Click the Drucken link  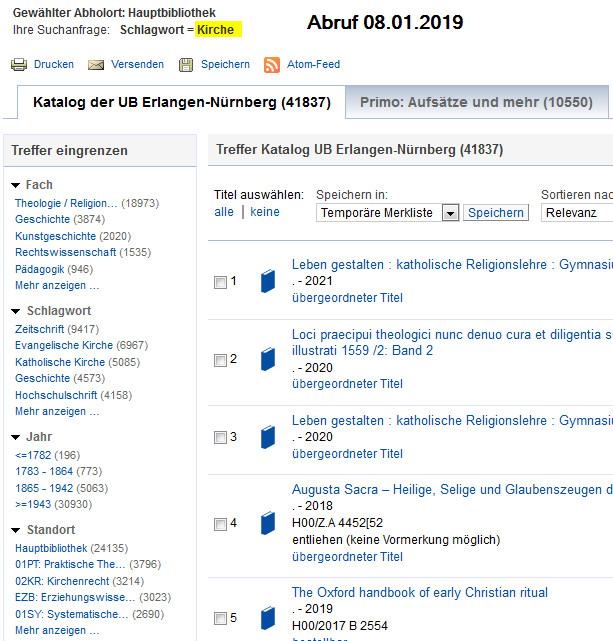click(54, 64)
